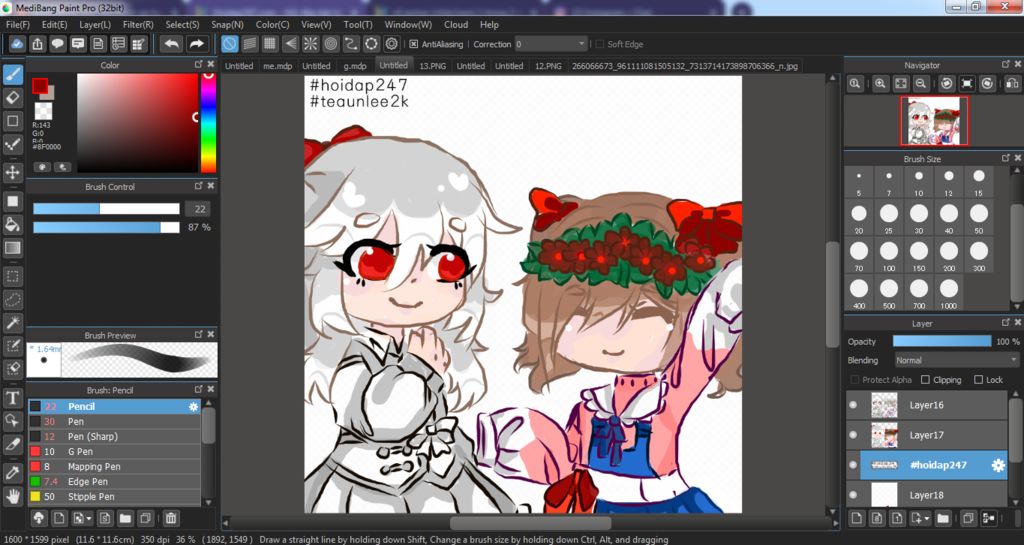Zoom out using Navigator minus magnifier
This screenshot has width=1024, height=545.
921,84
